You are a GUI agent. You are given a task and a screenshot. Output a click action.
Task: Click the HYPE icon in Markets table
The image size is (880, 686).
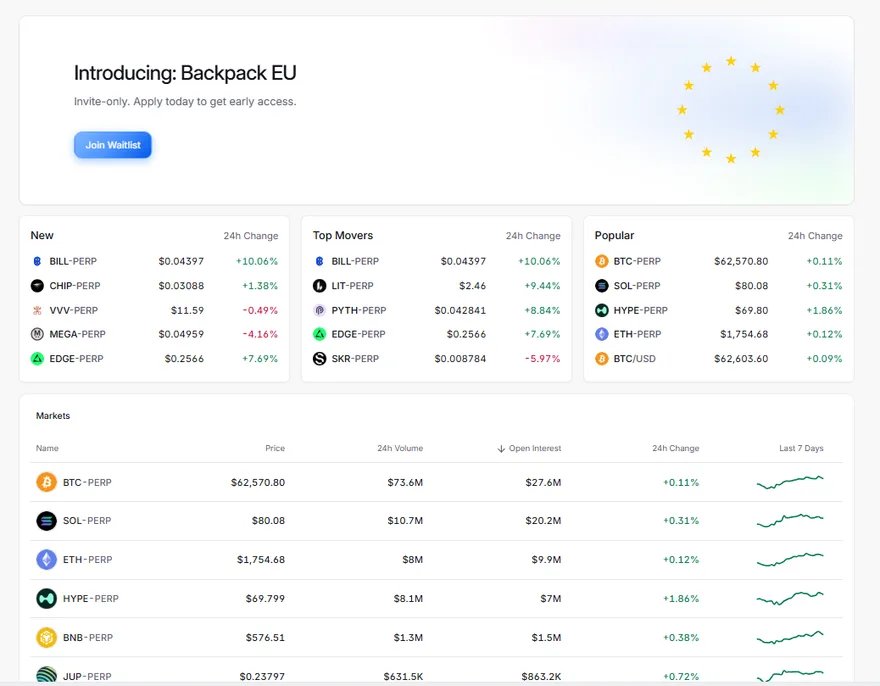click(47, 598)
